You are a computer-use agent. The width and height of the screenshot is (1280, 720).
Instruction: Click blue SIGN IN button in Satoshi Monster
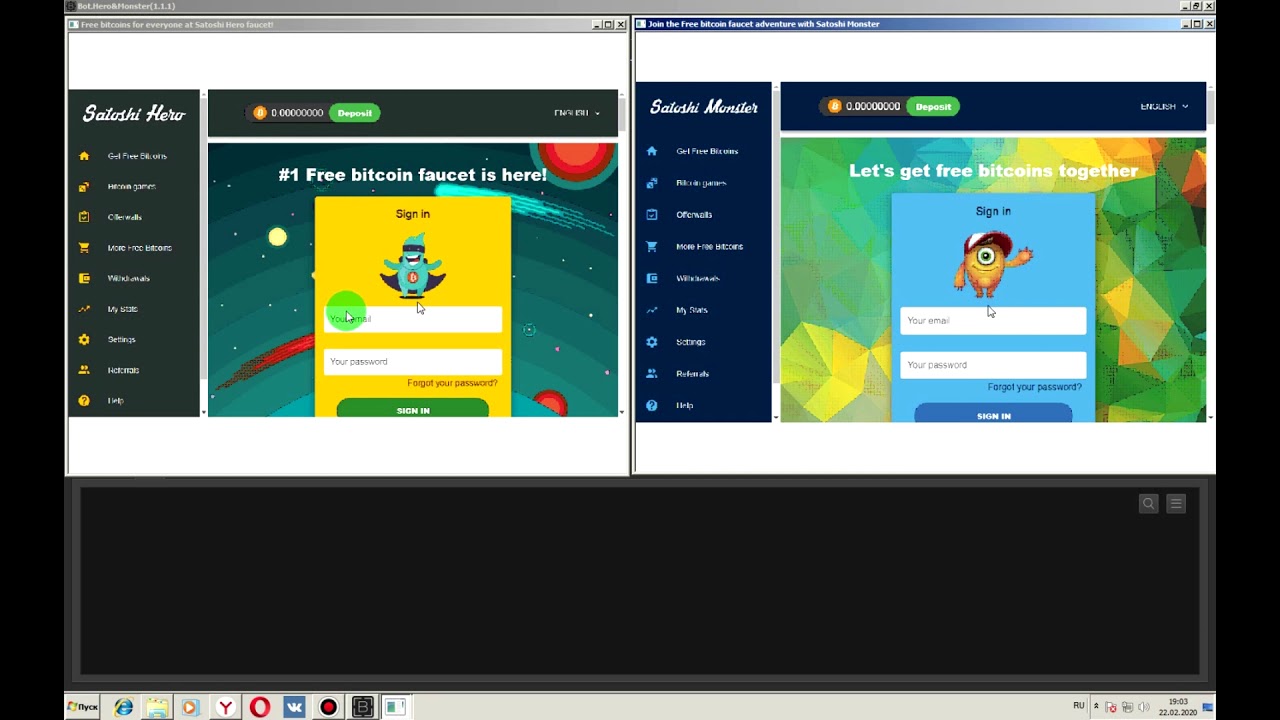[x=993, y=414]
